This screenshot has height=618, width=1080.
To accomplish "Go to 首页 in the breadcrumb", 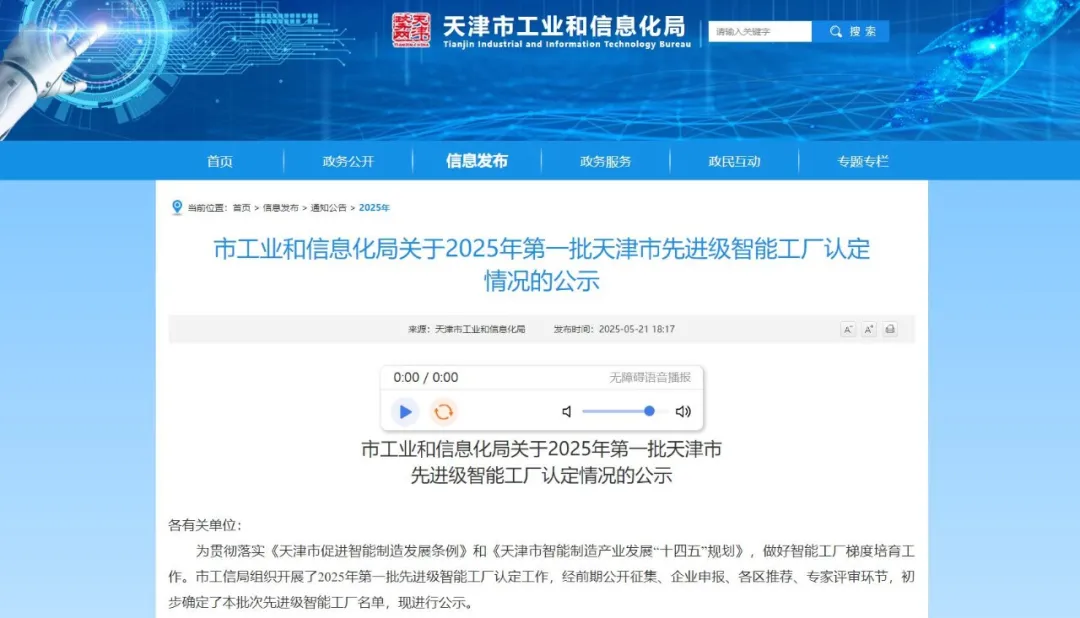I will coord(242,207).
